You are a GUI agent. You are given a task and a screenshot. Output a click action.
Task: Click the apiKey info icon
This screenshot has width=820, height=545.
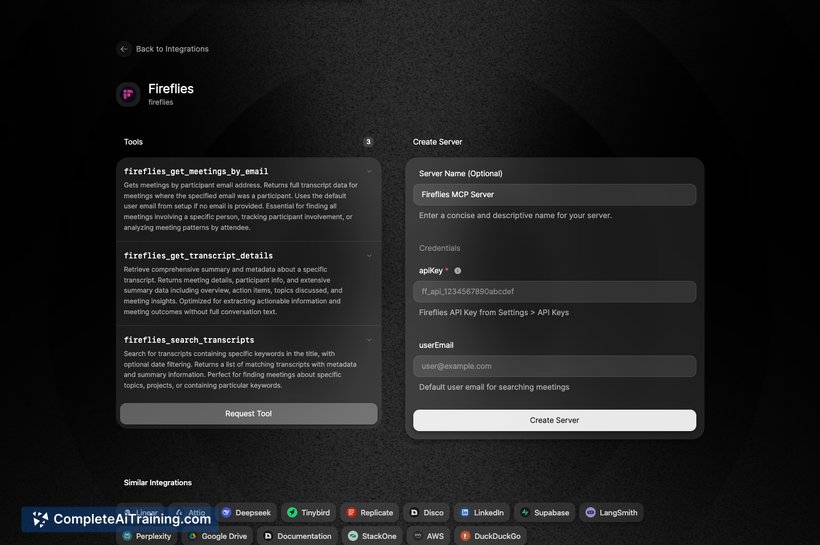(x=458, y=271)
